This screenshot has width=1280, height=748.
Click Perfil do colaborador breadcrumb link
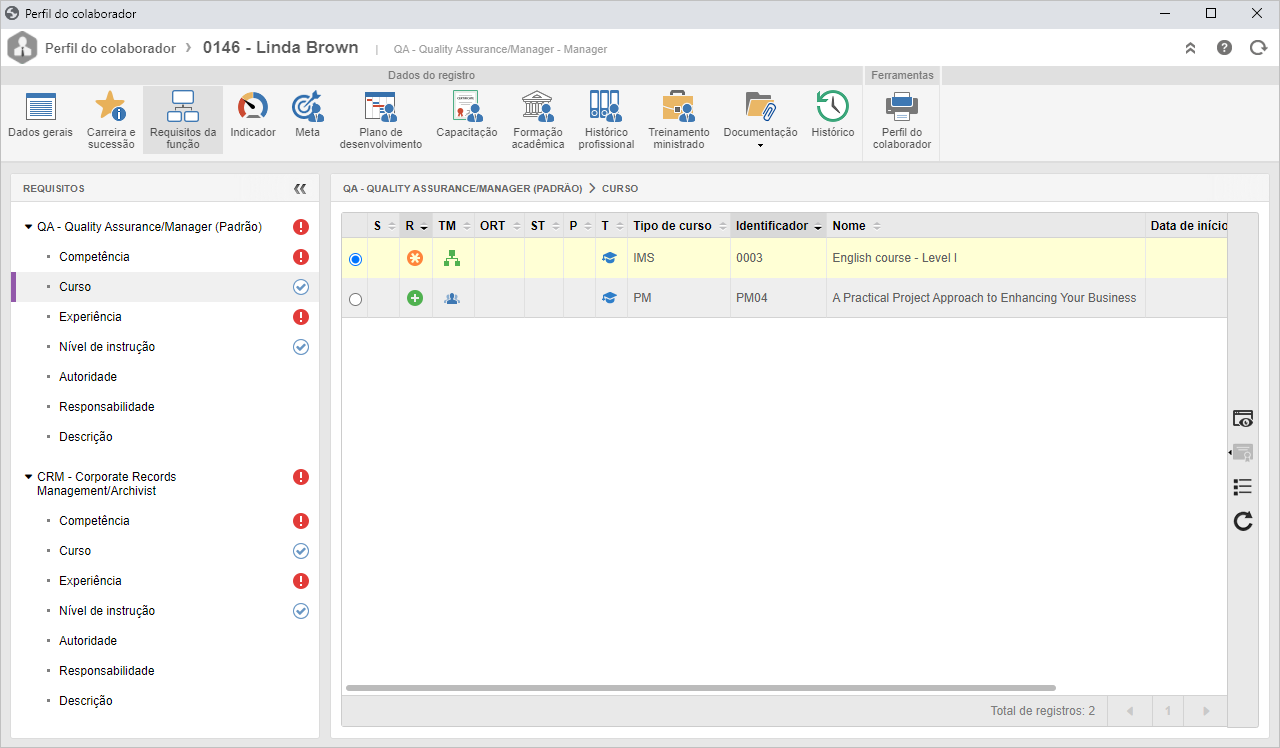(x=110, y=48)
